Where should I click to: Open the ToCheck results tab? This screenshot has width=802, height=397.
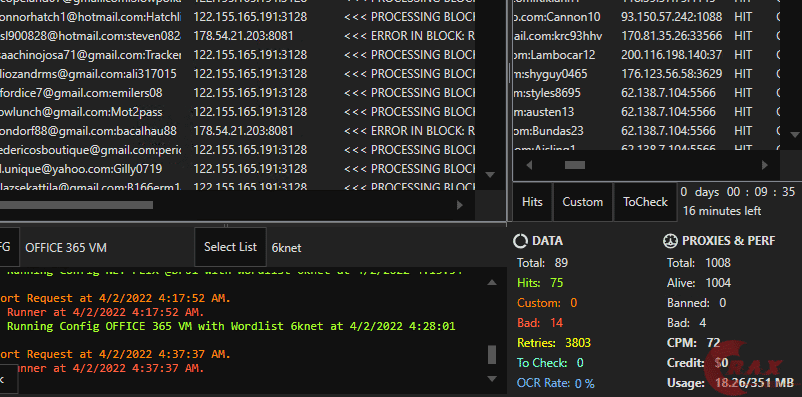click(x=645, y=202)
